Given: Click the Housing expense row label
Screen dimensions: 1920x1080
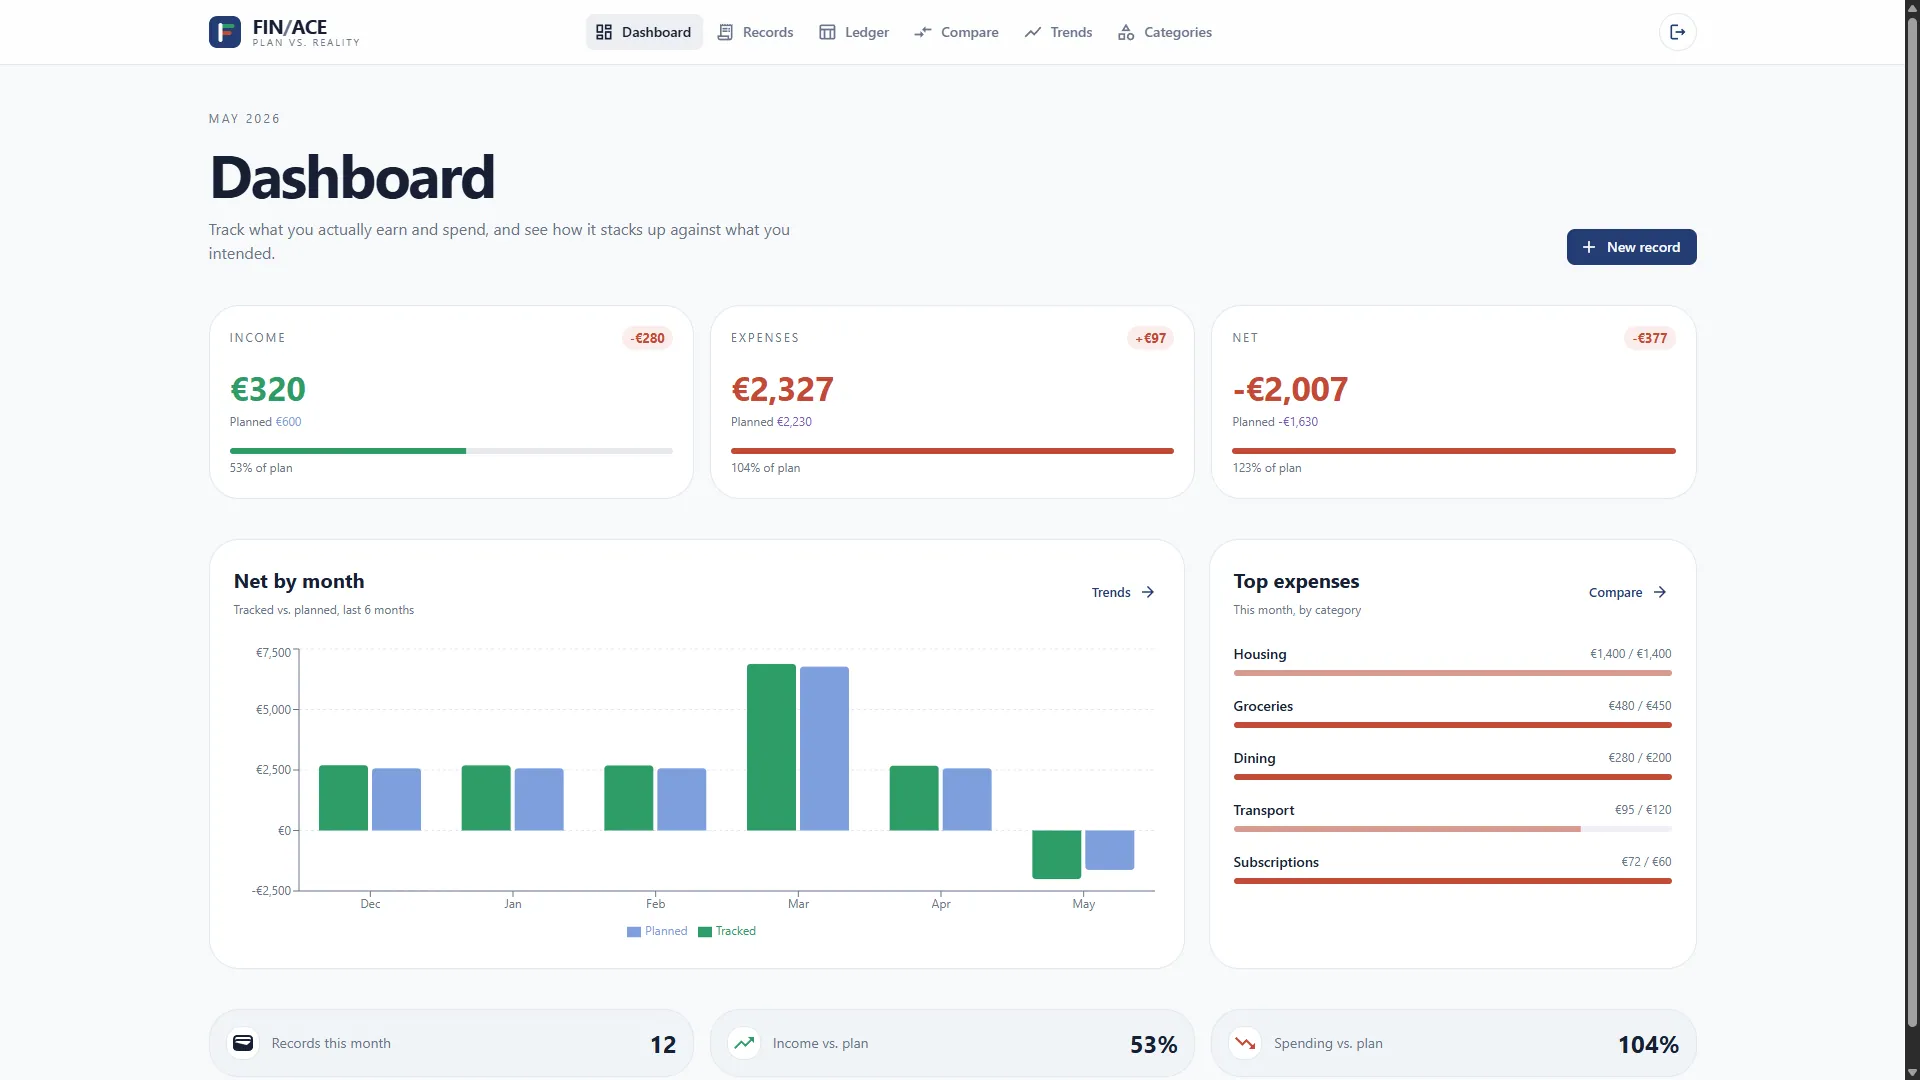Looking at the screenshot, I should 1260,654.
